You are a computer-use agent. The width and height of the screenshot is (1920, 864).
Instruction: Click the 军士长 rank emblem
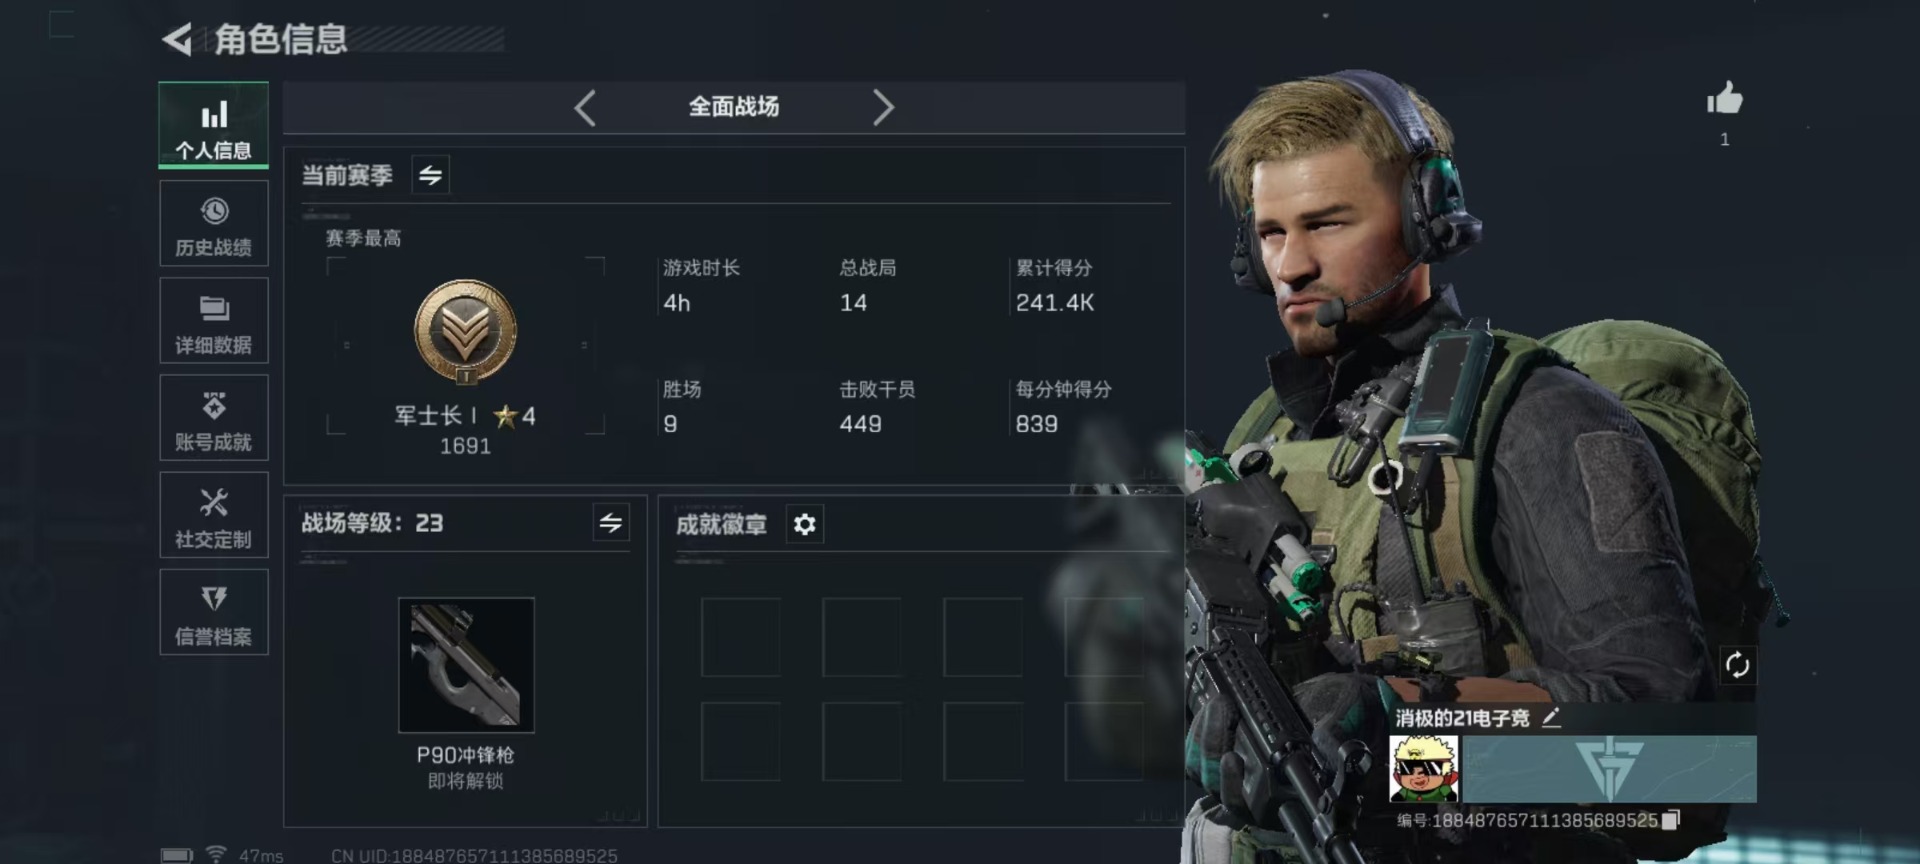click(465, 331)
